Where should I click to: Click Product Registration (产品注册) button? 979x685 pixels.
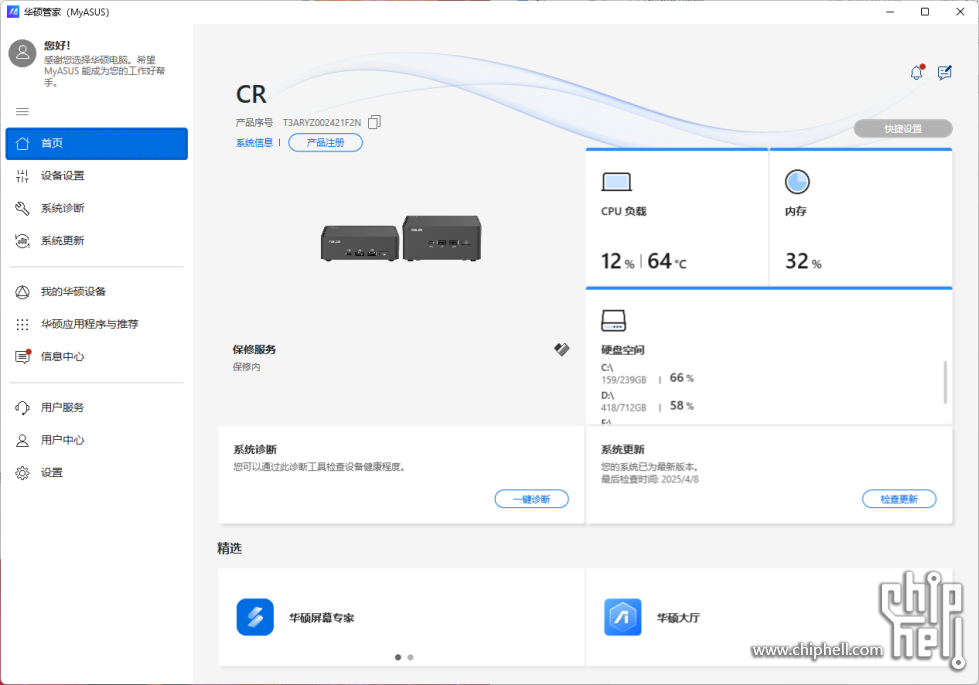[325, 142]
